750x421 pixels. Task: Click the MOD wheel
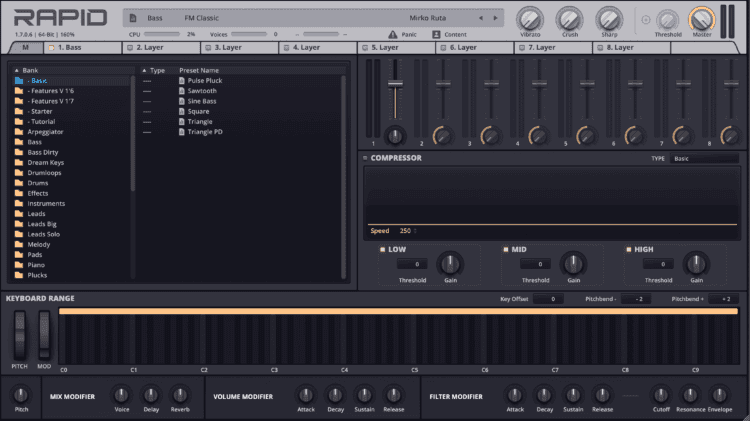(x=44, y=335)
